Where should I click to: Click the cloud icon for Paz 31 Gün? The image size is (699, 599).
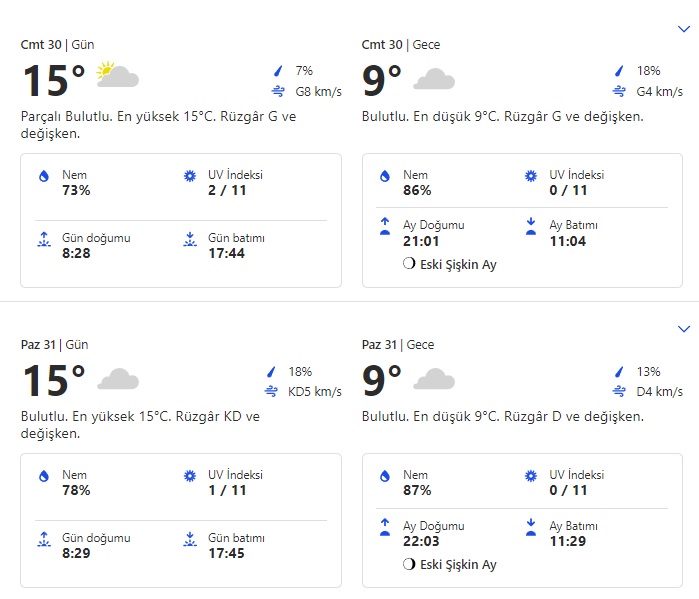(117, 379)
